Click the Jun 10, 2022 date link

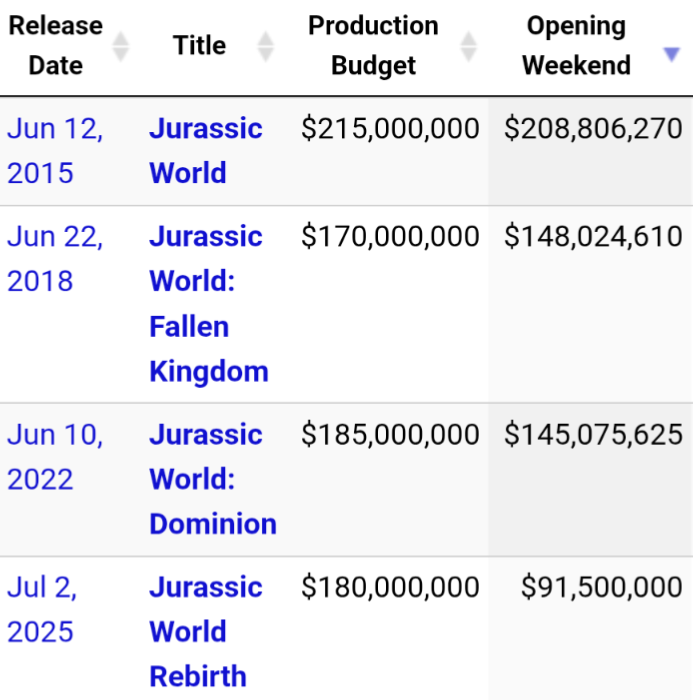[x=55, y=457]
